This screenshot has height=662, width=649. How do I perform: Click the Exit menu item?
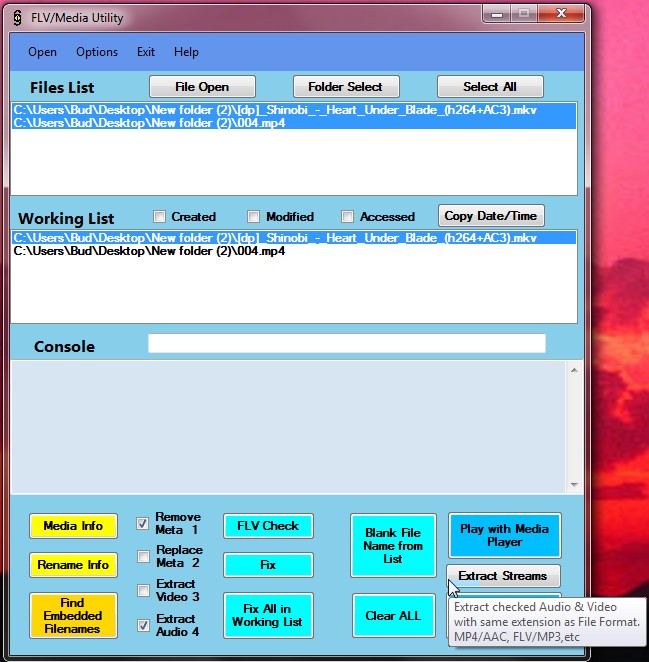click(146, 52)
